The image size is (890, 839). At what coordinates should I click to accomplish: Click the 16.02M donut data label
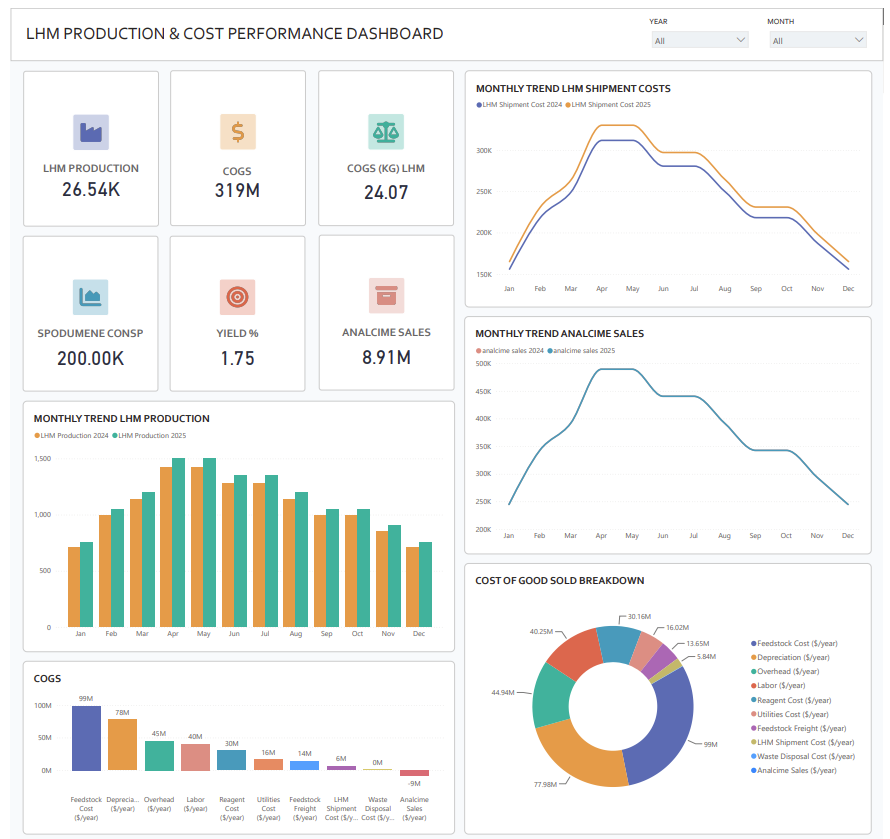pos(678,628)
